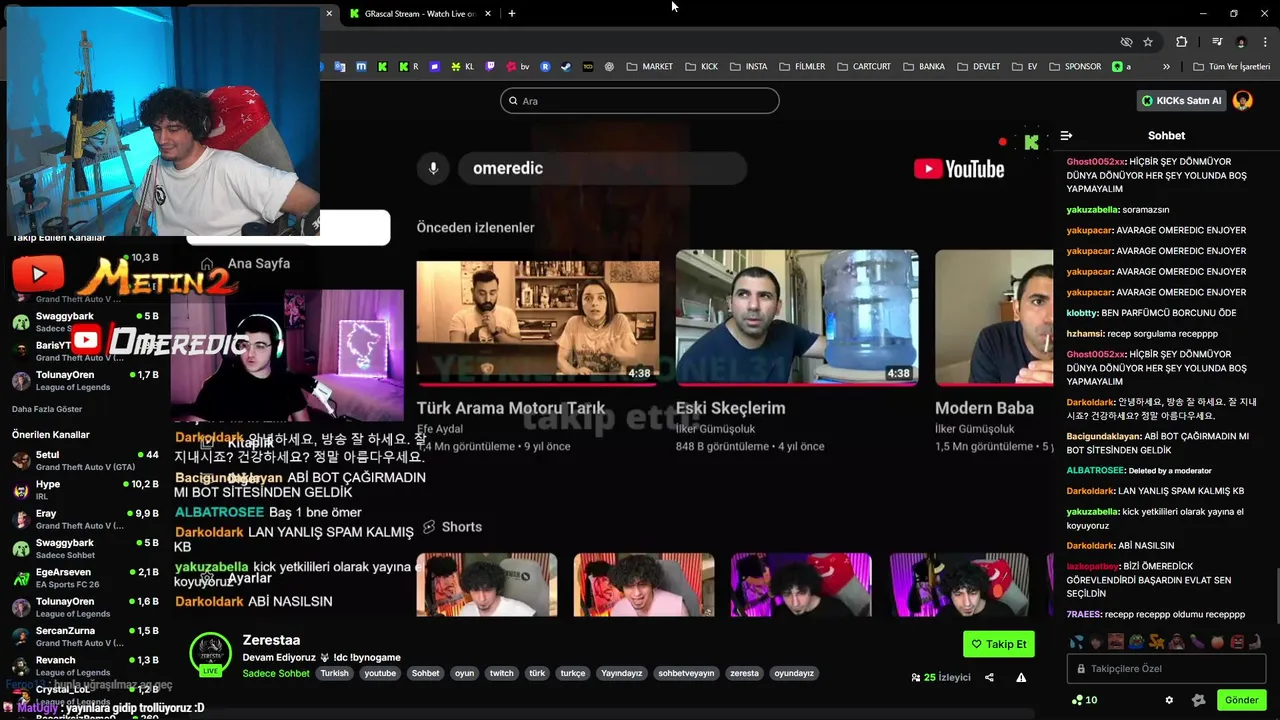The image size is (1280, 720).
Task: Close the GRascal Stream tab
Action: point(488,13)
